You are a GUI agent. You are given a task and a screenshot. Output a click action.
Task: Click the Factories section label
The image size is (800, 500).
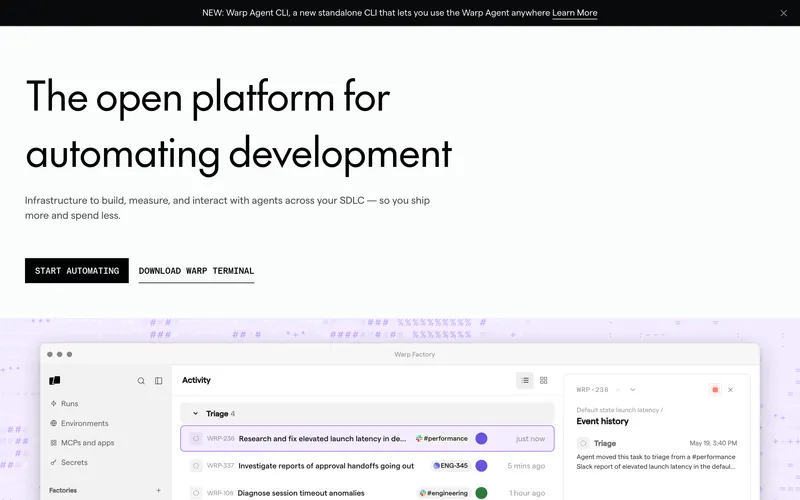(x=63, y=490)
